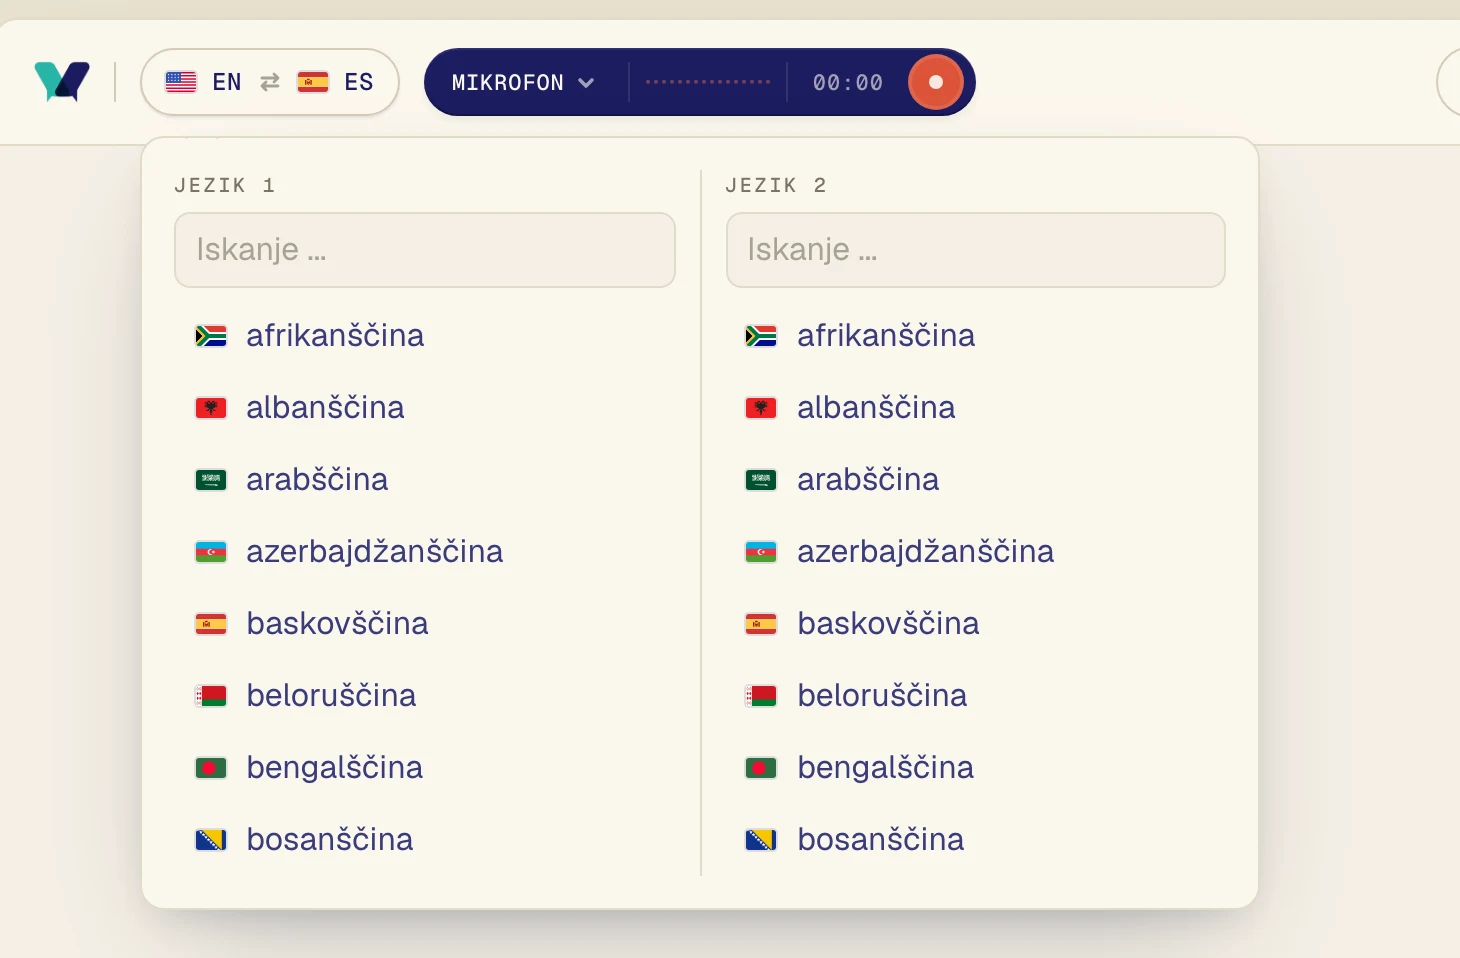
Task: Select albanščina in Jezik 2 list
Action: tap(976, 408)
